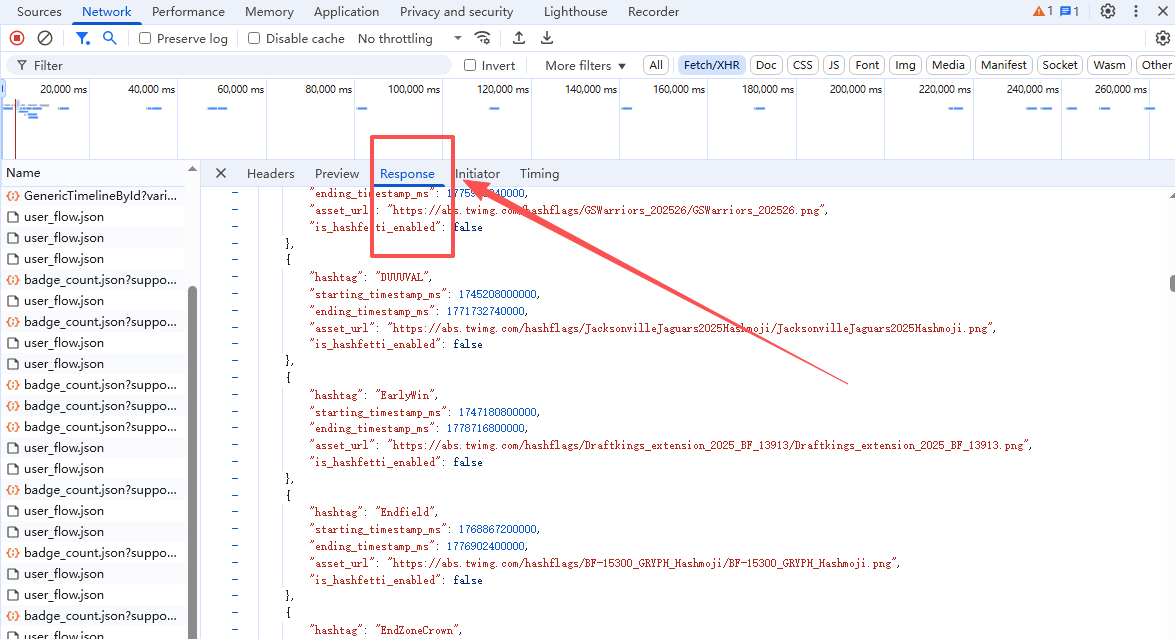Toggle the CSS type filter

pos(803,65)
